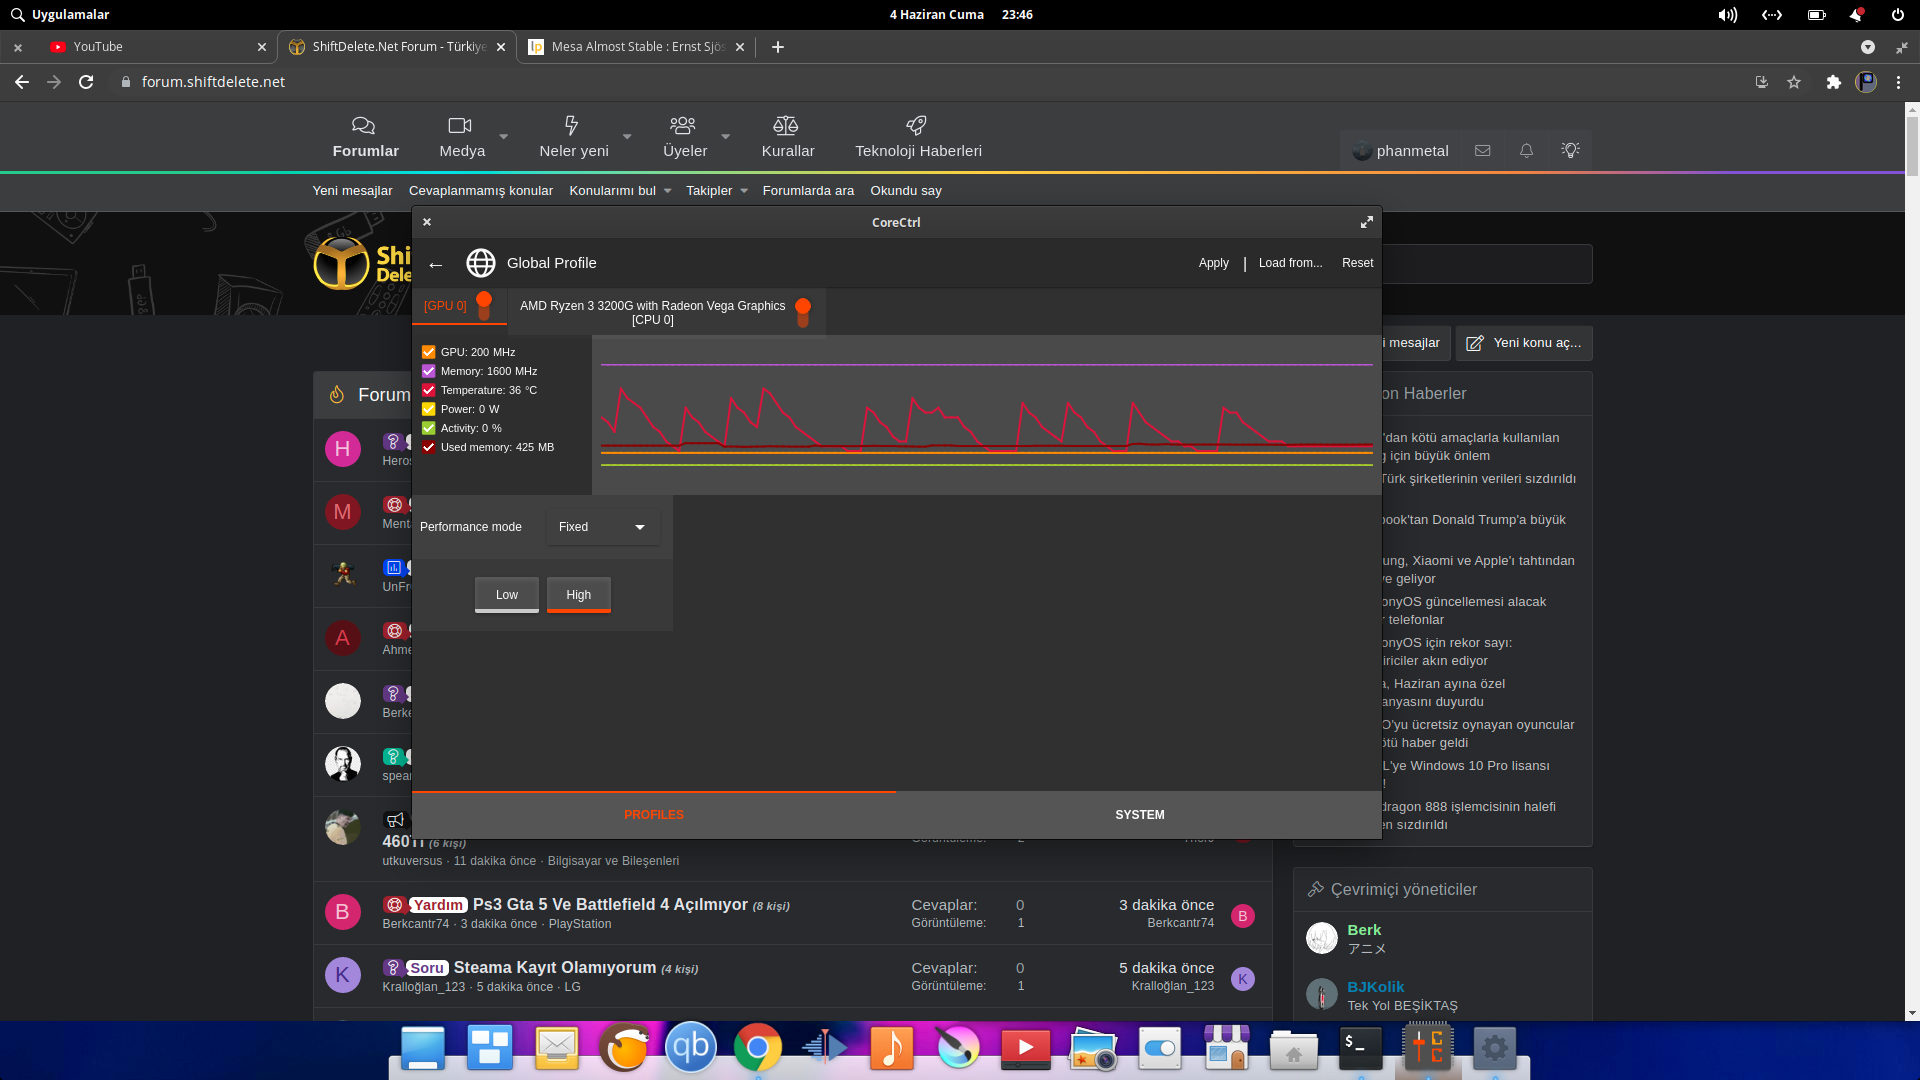Bookmark page with star icon
The image size is (1920, 1080).
tap(1794, 82)
